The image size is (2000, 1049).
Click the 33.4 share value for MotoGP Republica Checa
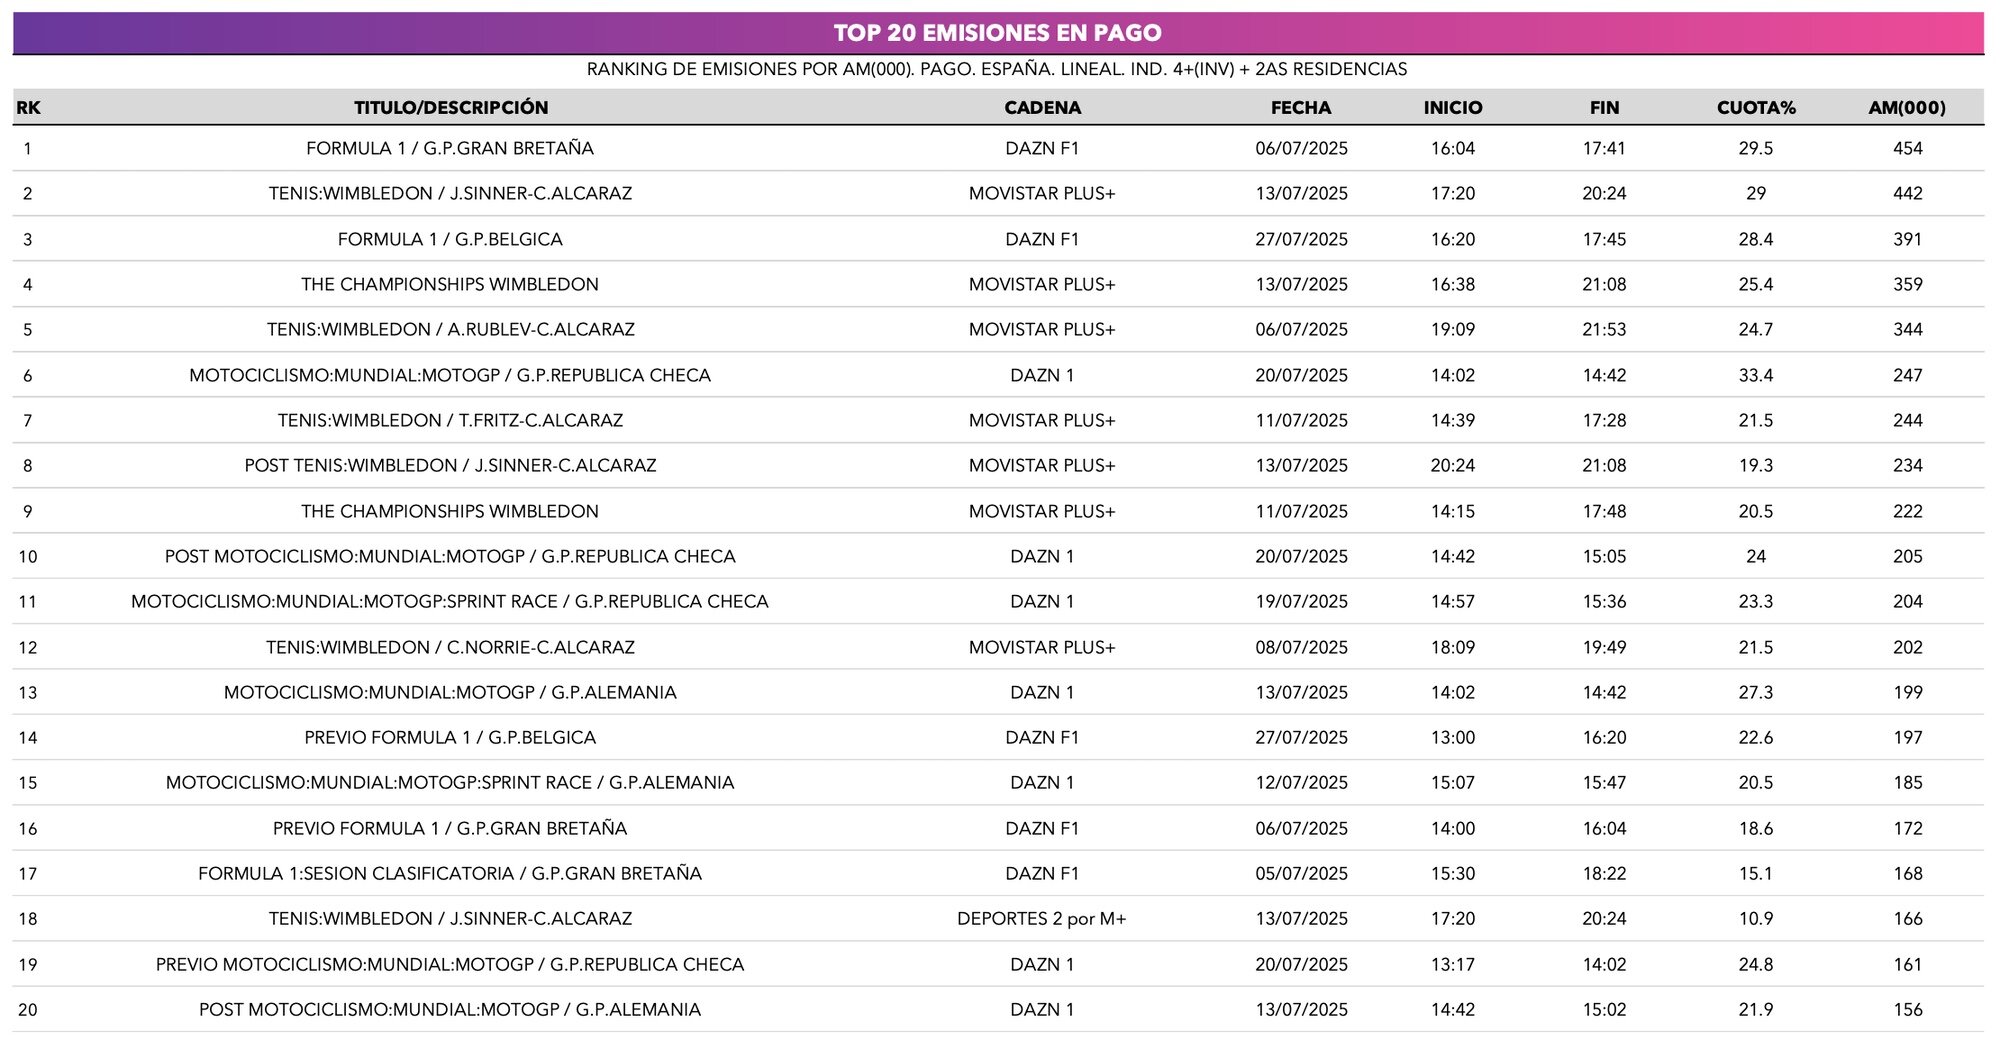pos(1755,376)
